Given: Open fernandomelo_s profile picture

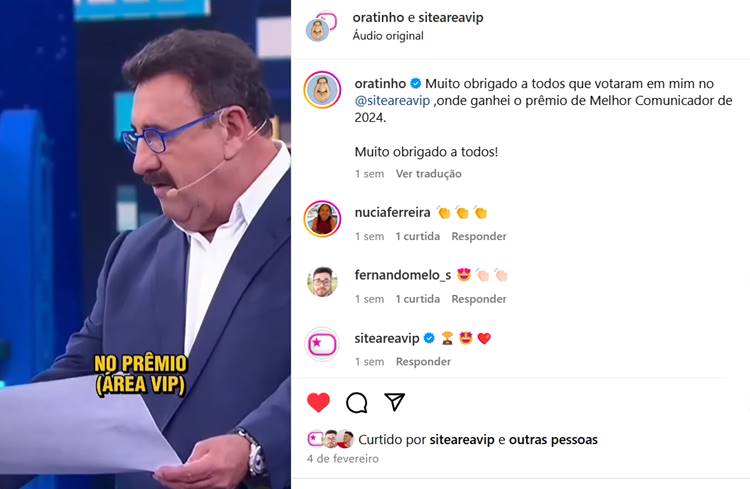Looking at the screenshot, I should 322,281.
